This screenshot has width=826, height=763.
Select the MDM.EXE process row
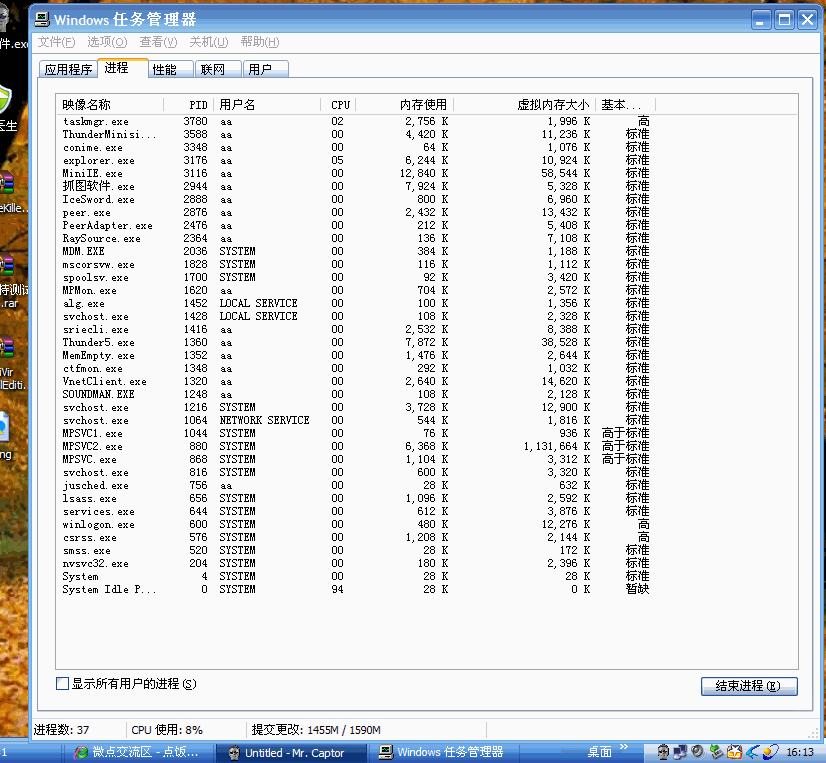356,251
